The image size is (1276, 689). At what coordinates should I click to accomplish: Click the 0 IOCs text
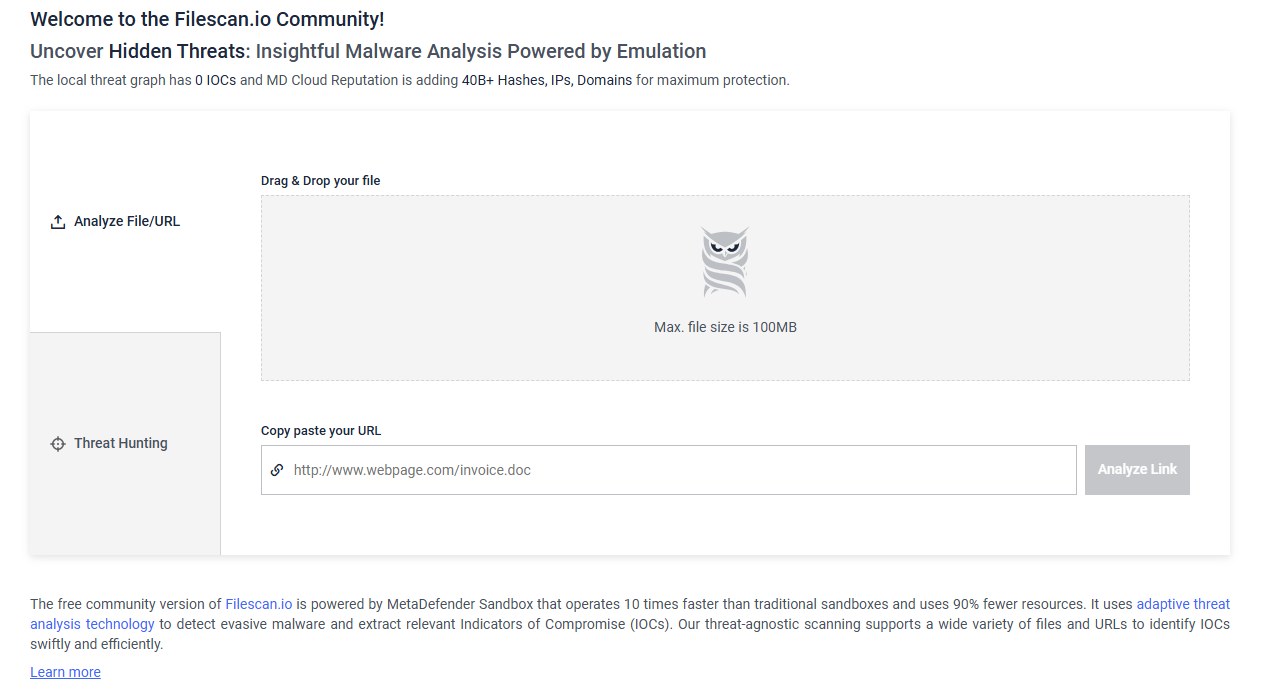(215, 80)
